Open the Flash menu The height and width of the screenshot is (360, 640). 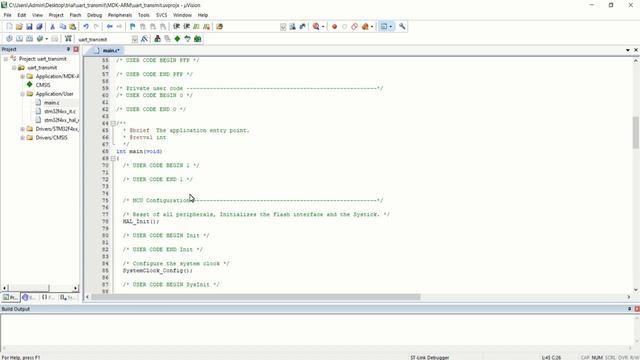(75, 15)
